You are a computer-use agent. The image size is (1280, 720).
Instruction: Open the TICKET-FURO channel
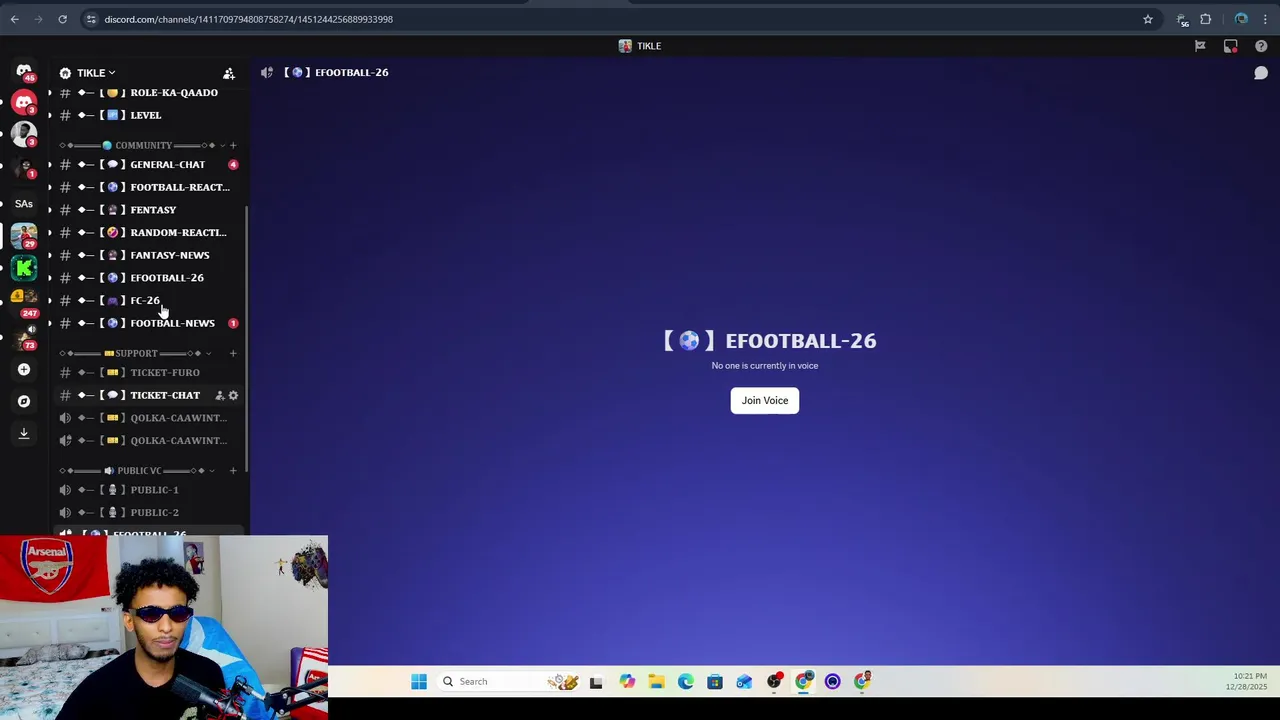(148, 372)
